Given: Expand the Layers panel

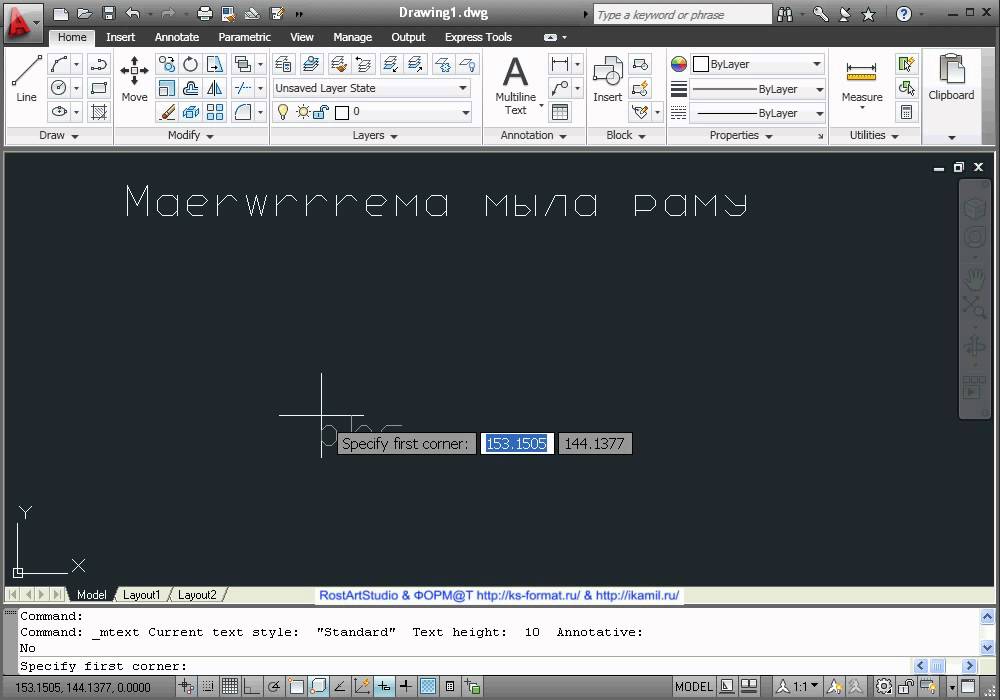Looking at the screenshot, I should (x=375, y=135).
